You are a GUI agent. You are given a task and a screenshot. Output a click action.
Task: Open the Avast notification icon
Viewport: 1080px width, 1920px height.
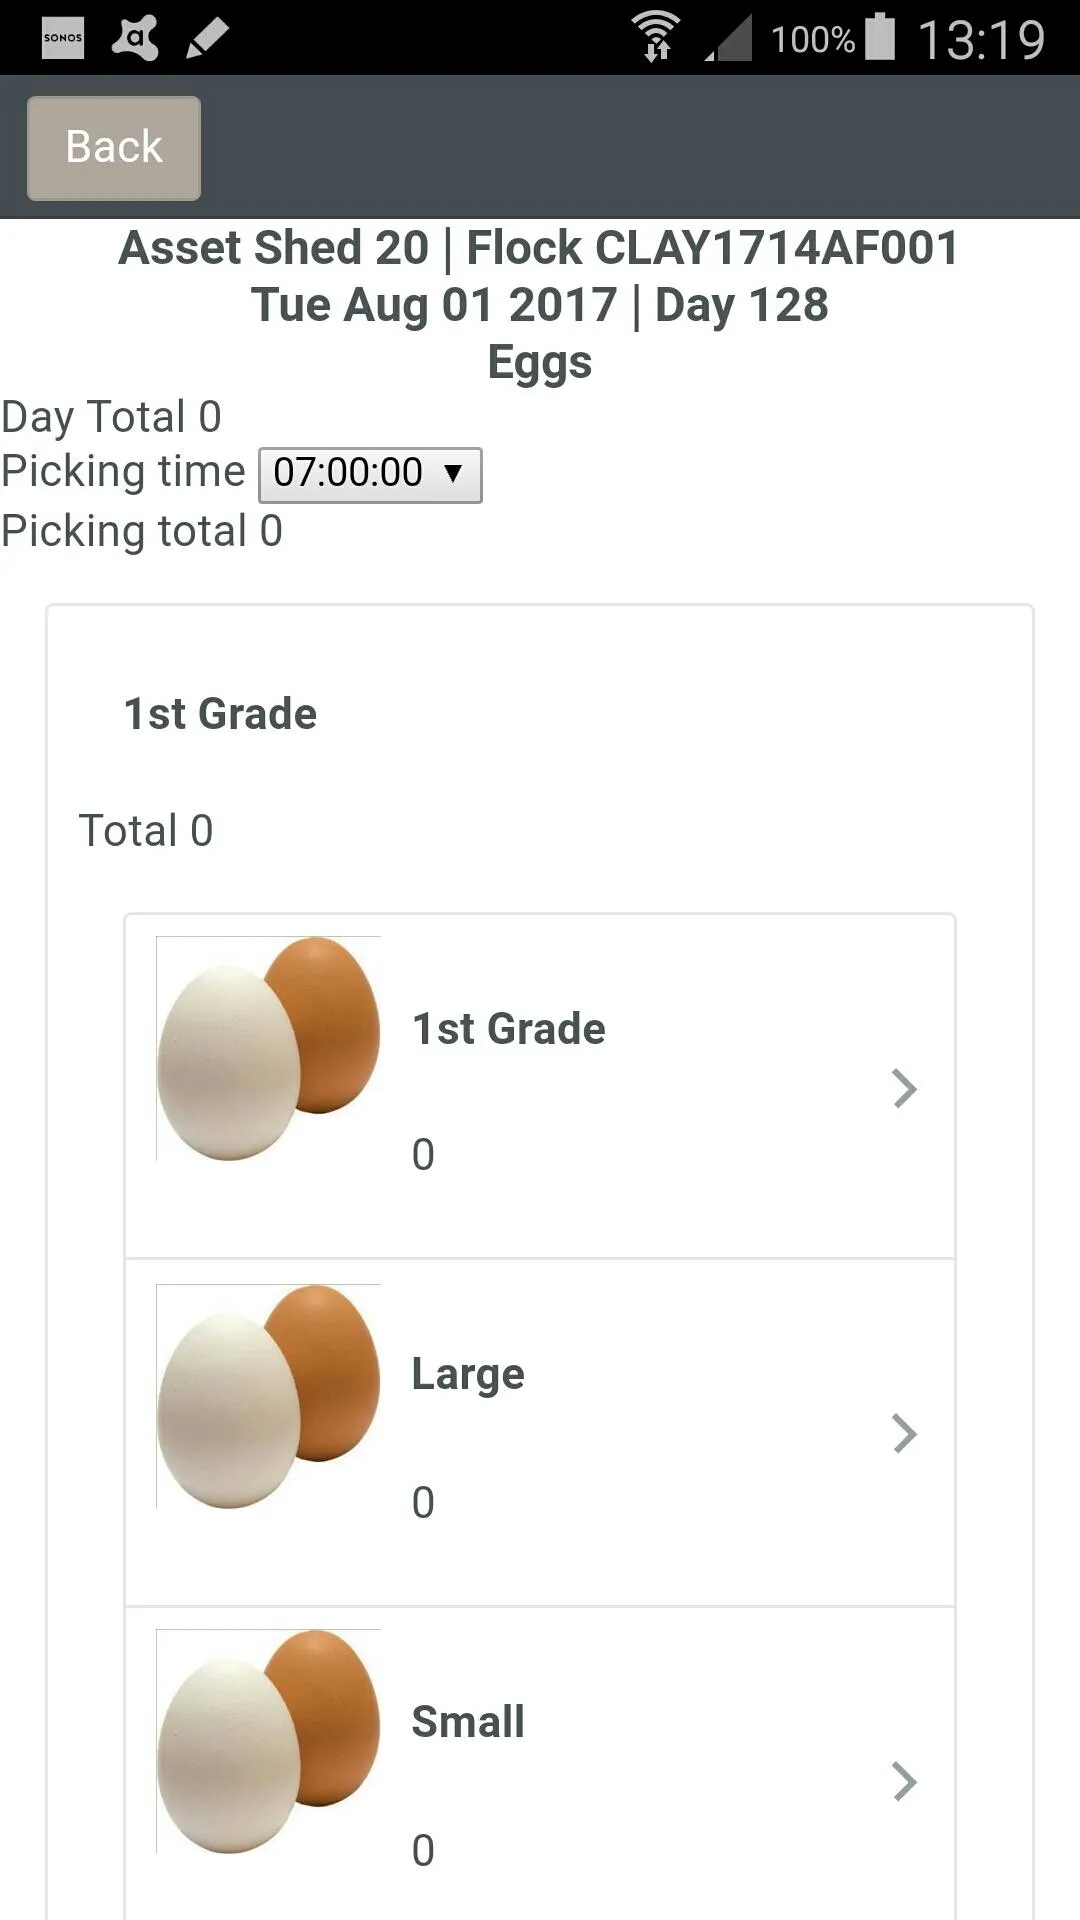tap(136, 38)
